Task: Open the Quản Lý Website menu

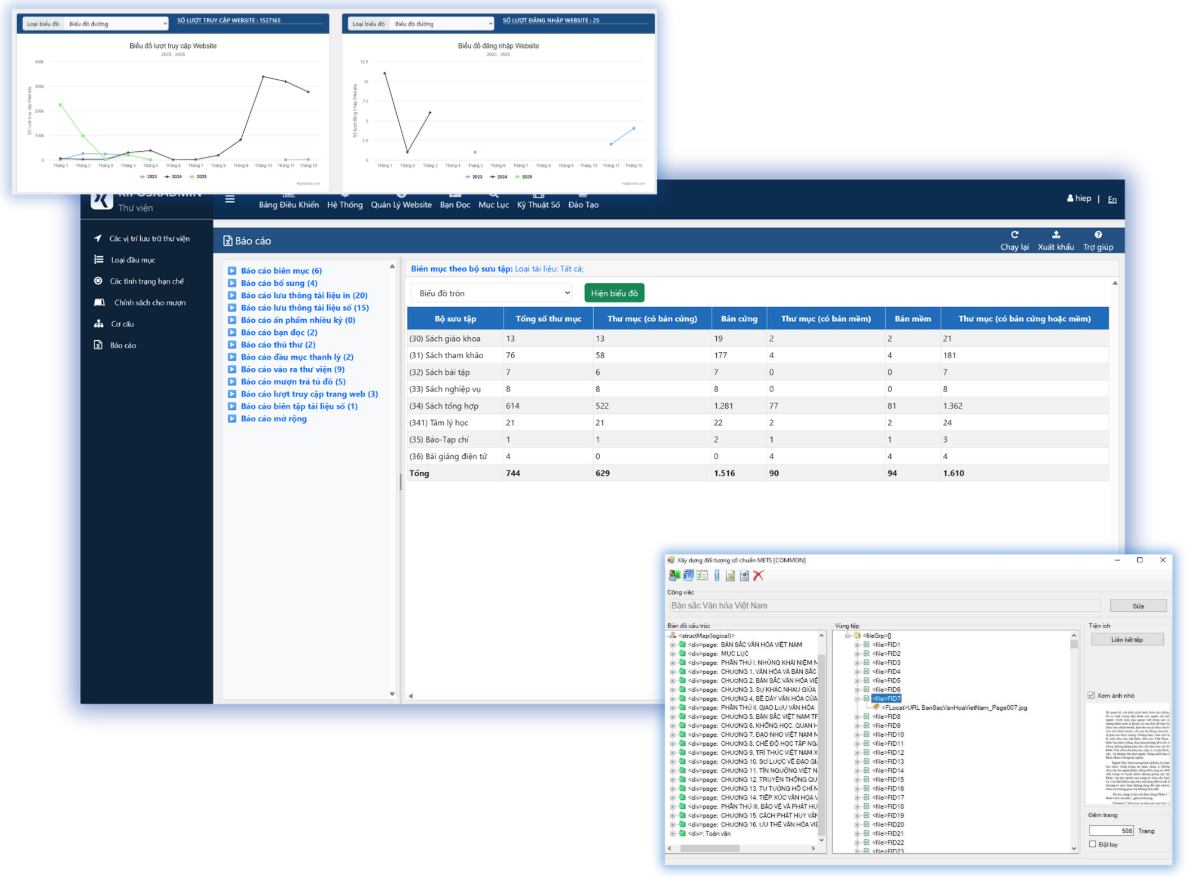Action: (401, 205)
